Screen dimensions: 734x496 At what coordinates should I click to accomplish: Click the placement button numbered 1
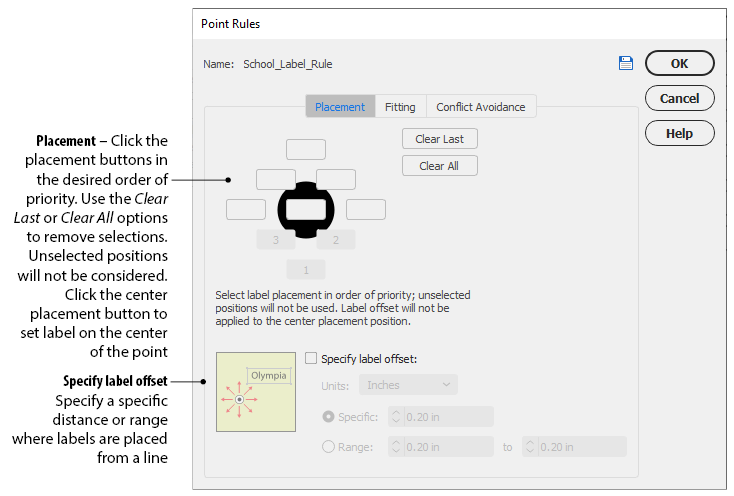[305, 270]
